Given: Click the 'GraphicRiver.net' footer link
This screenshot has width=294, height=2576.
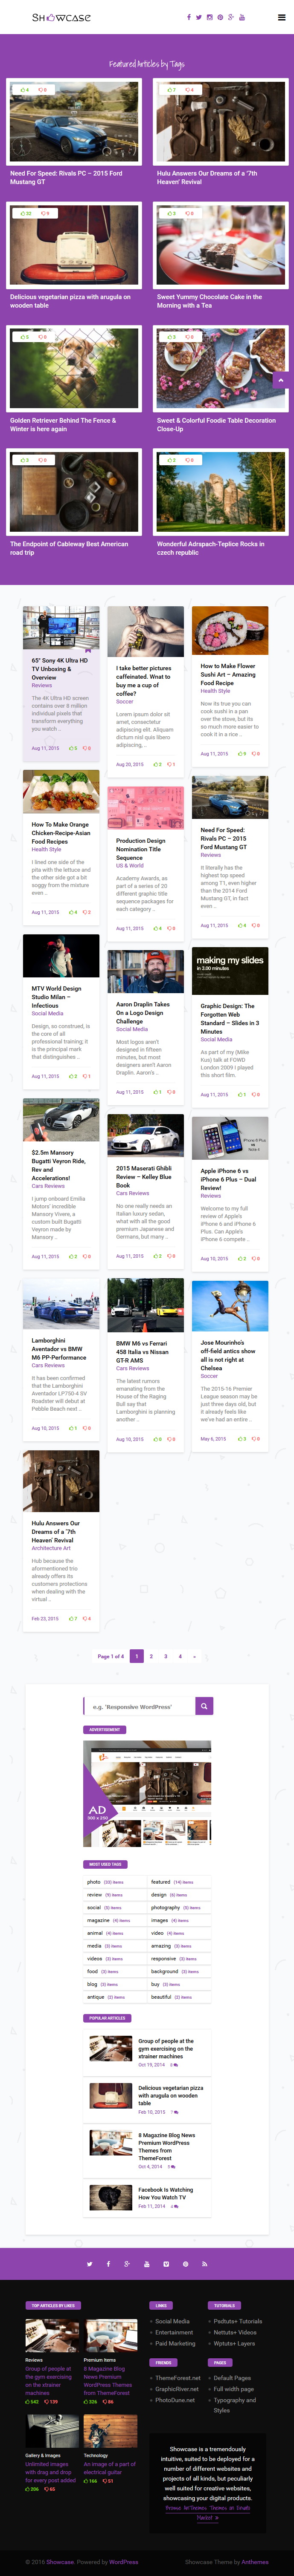Looking at the screenshot, I should tap(177, 2388).
